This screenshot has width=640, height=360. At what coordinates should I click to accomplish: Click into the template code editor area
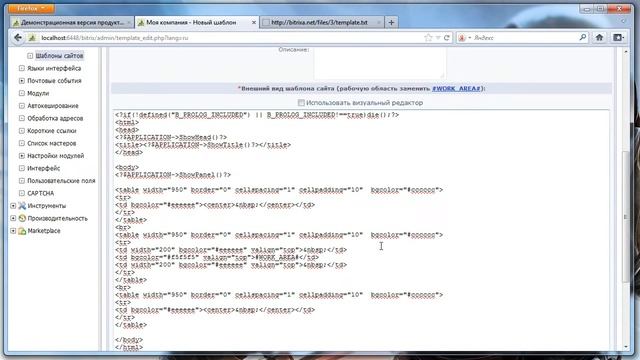pos(361,231)
